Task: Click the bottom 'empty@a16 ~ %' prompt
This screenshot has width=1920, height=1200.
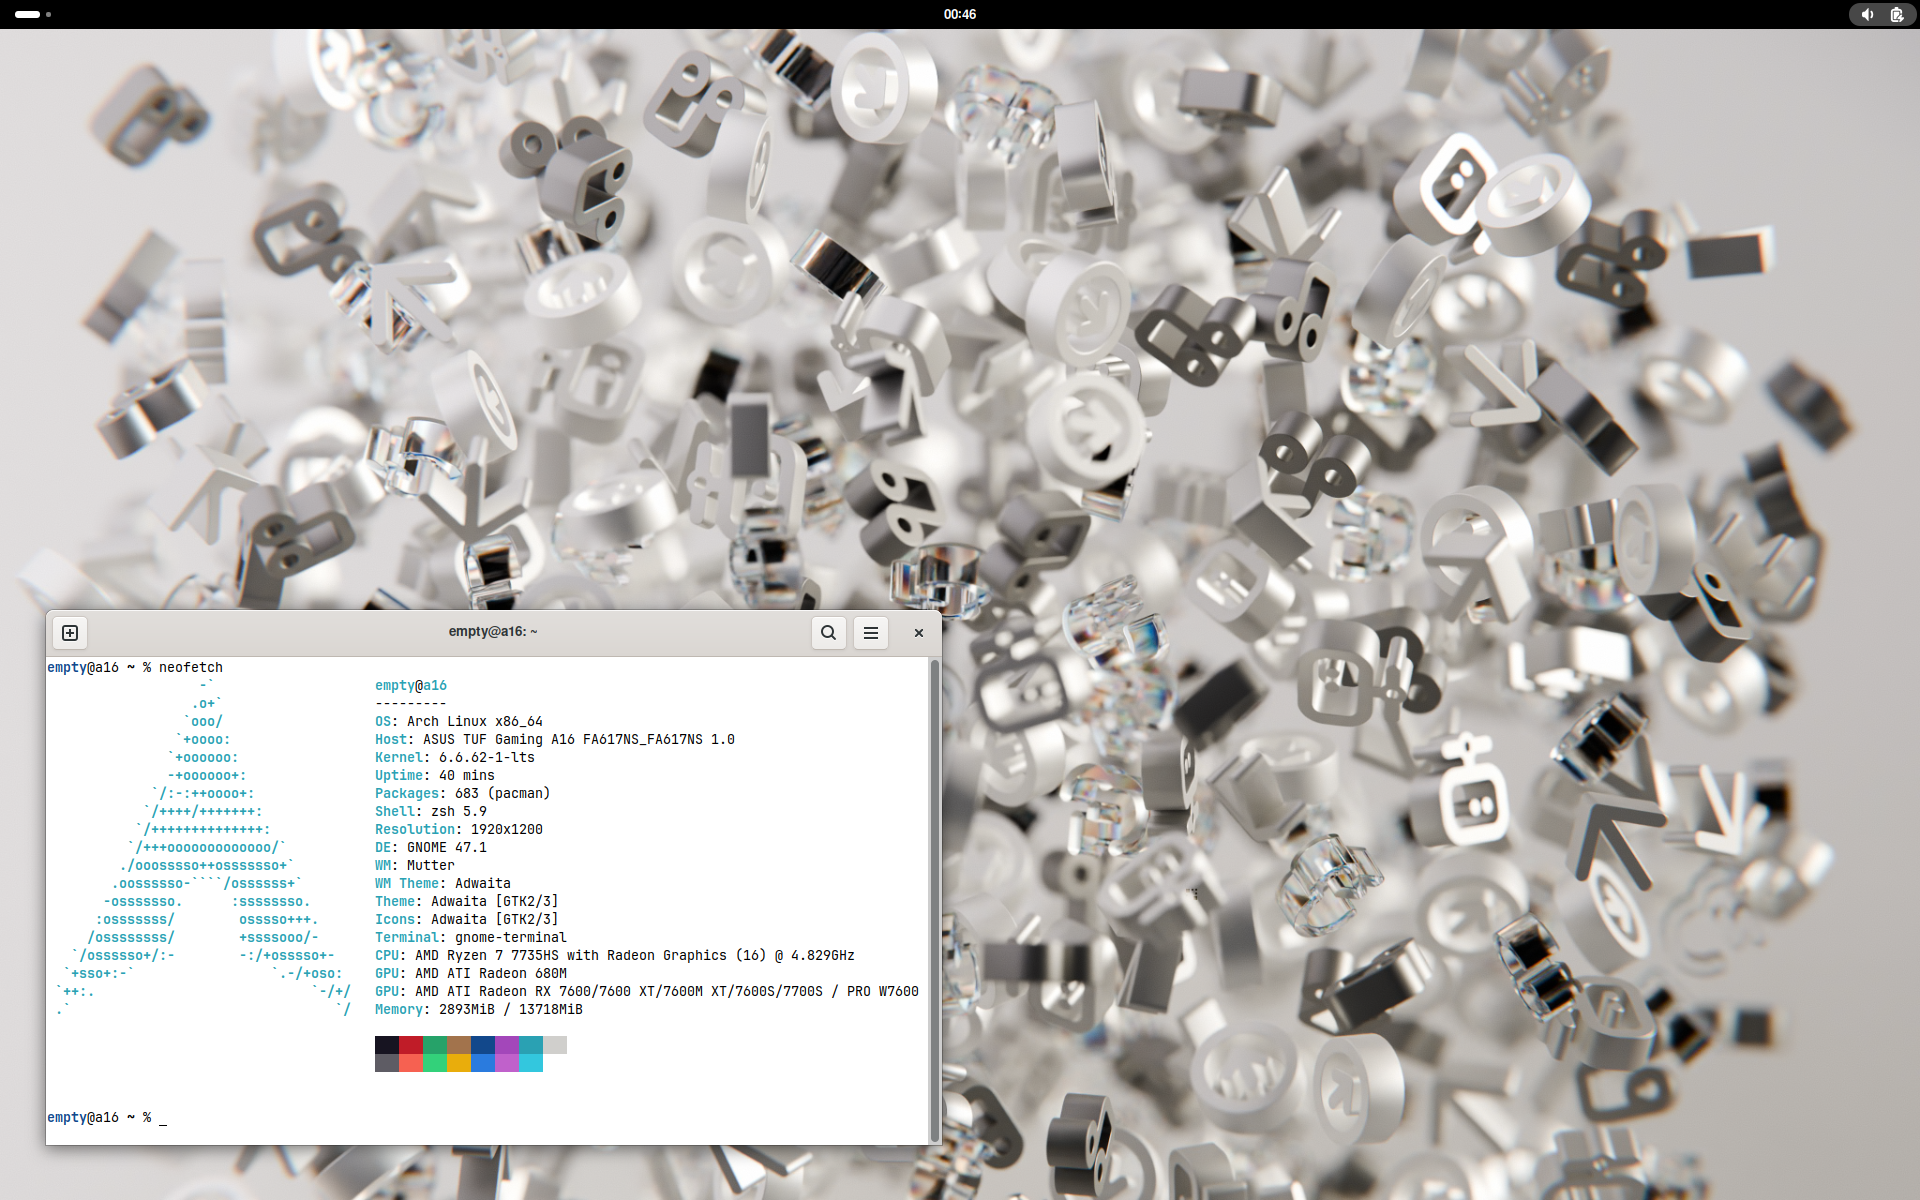Action: click(99, 1117)
